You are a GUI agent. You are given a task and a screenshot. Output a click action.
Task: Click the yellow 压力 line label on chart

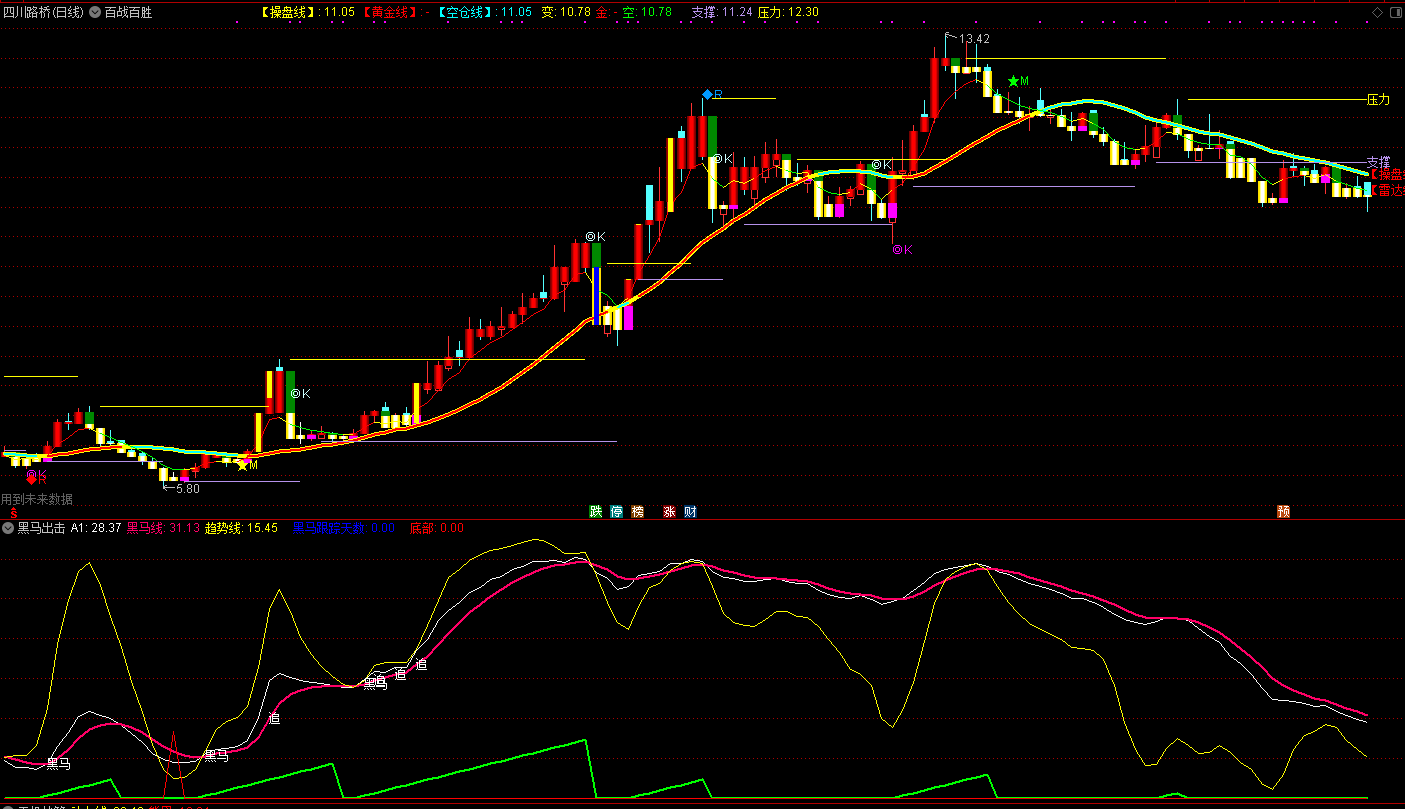click(x=1378, y=100)
